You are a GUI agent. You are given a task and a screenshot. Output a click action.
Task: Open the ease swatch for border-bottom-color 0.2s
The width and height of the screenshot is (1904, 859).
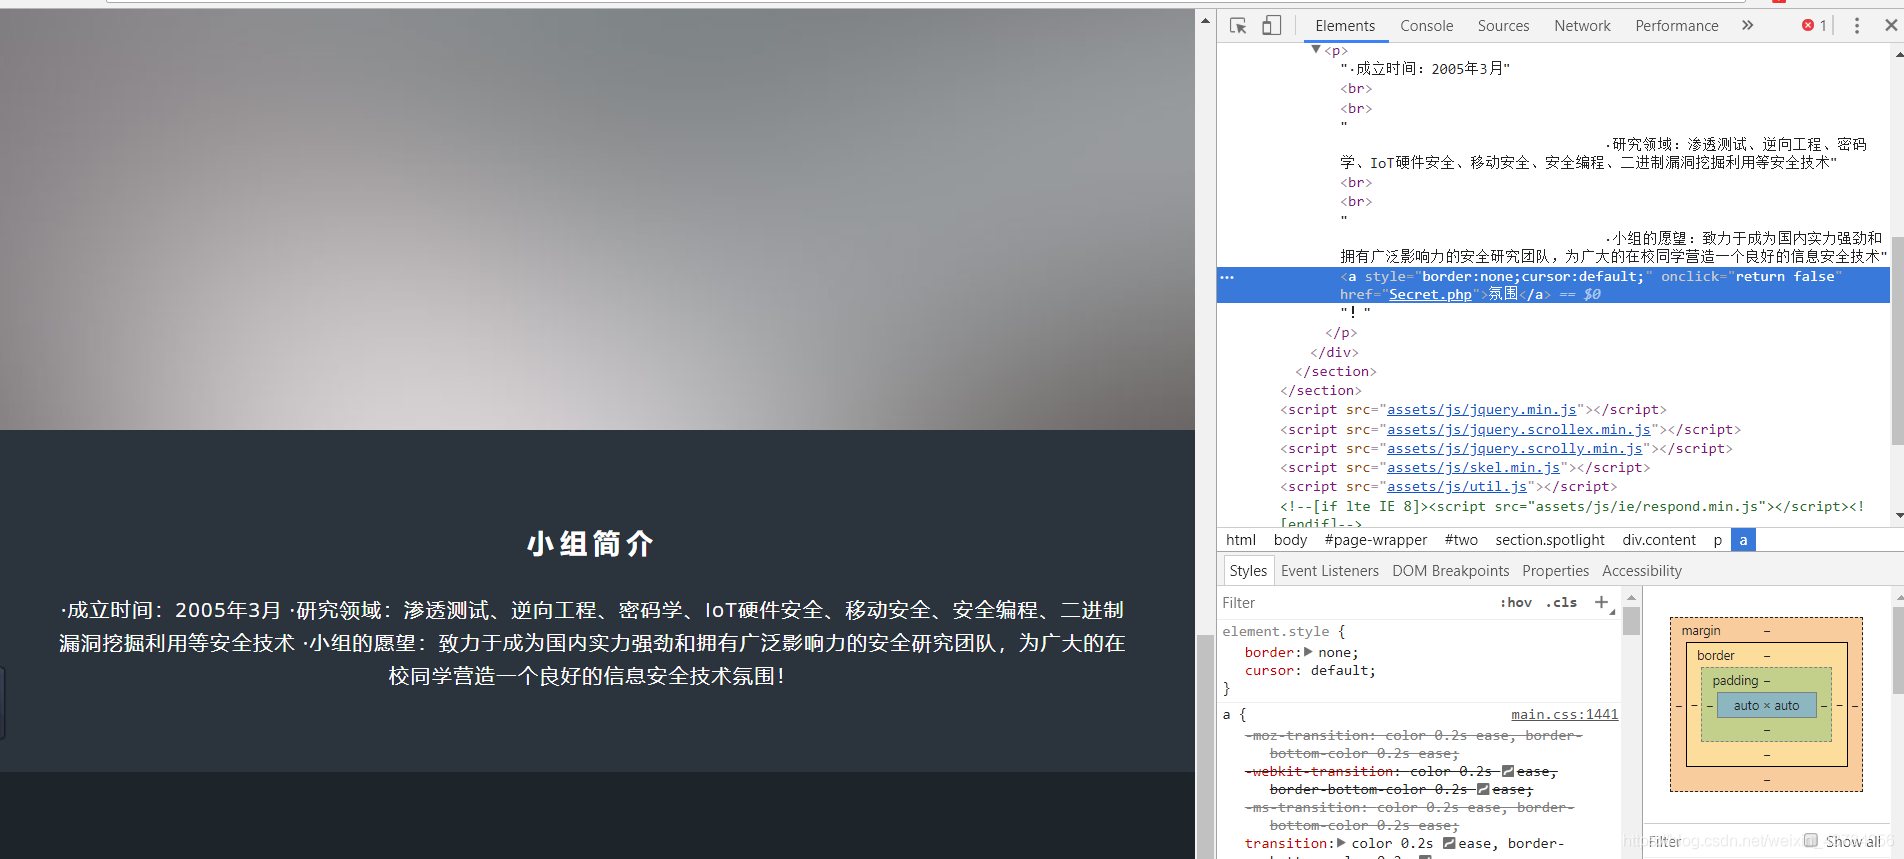1483,789
